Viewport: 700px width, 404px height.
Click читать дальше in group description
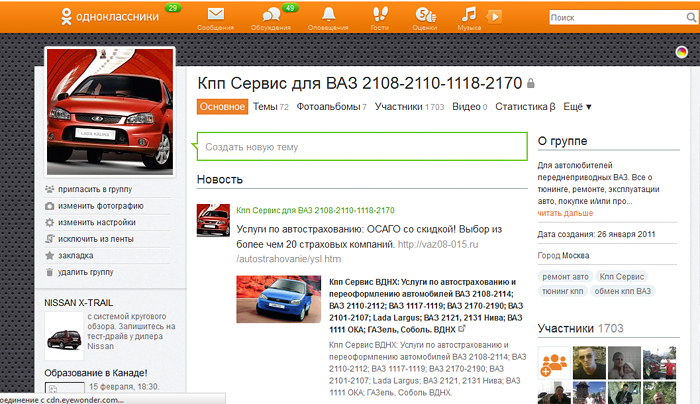(565, 213)
